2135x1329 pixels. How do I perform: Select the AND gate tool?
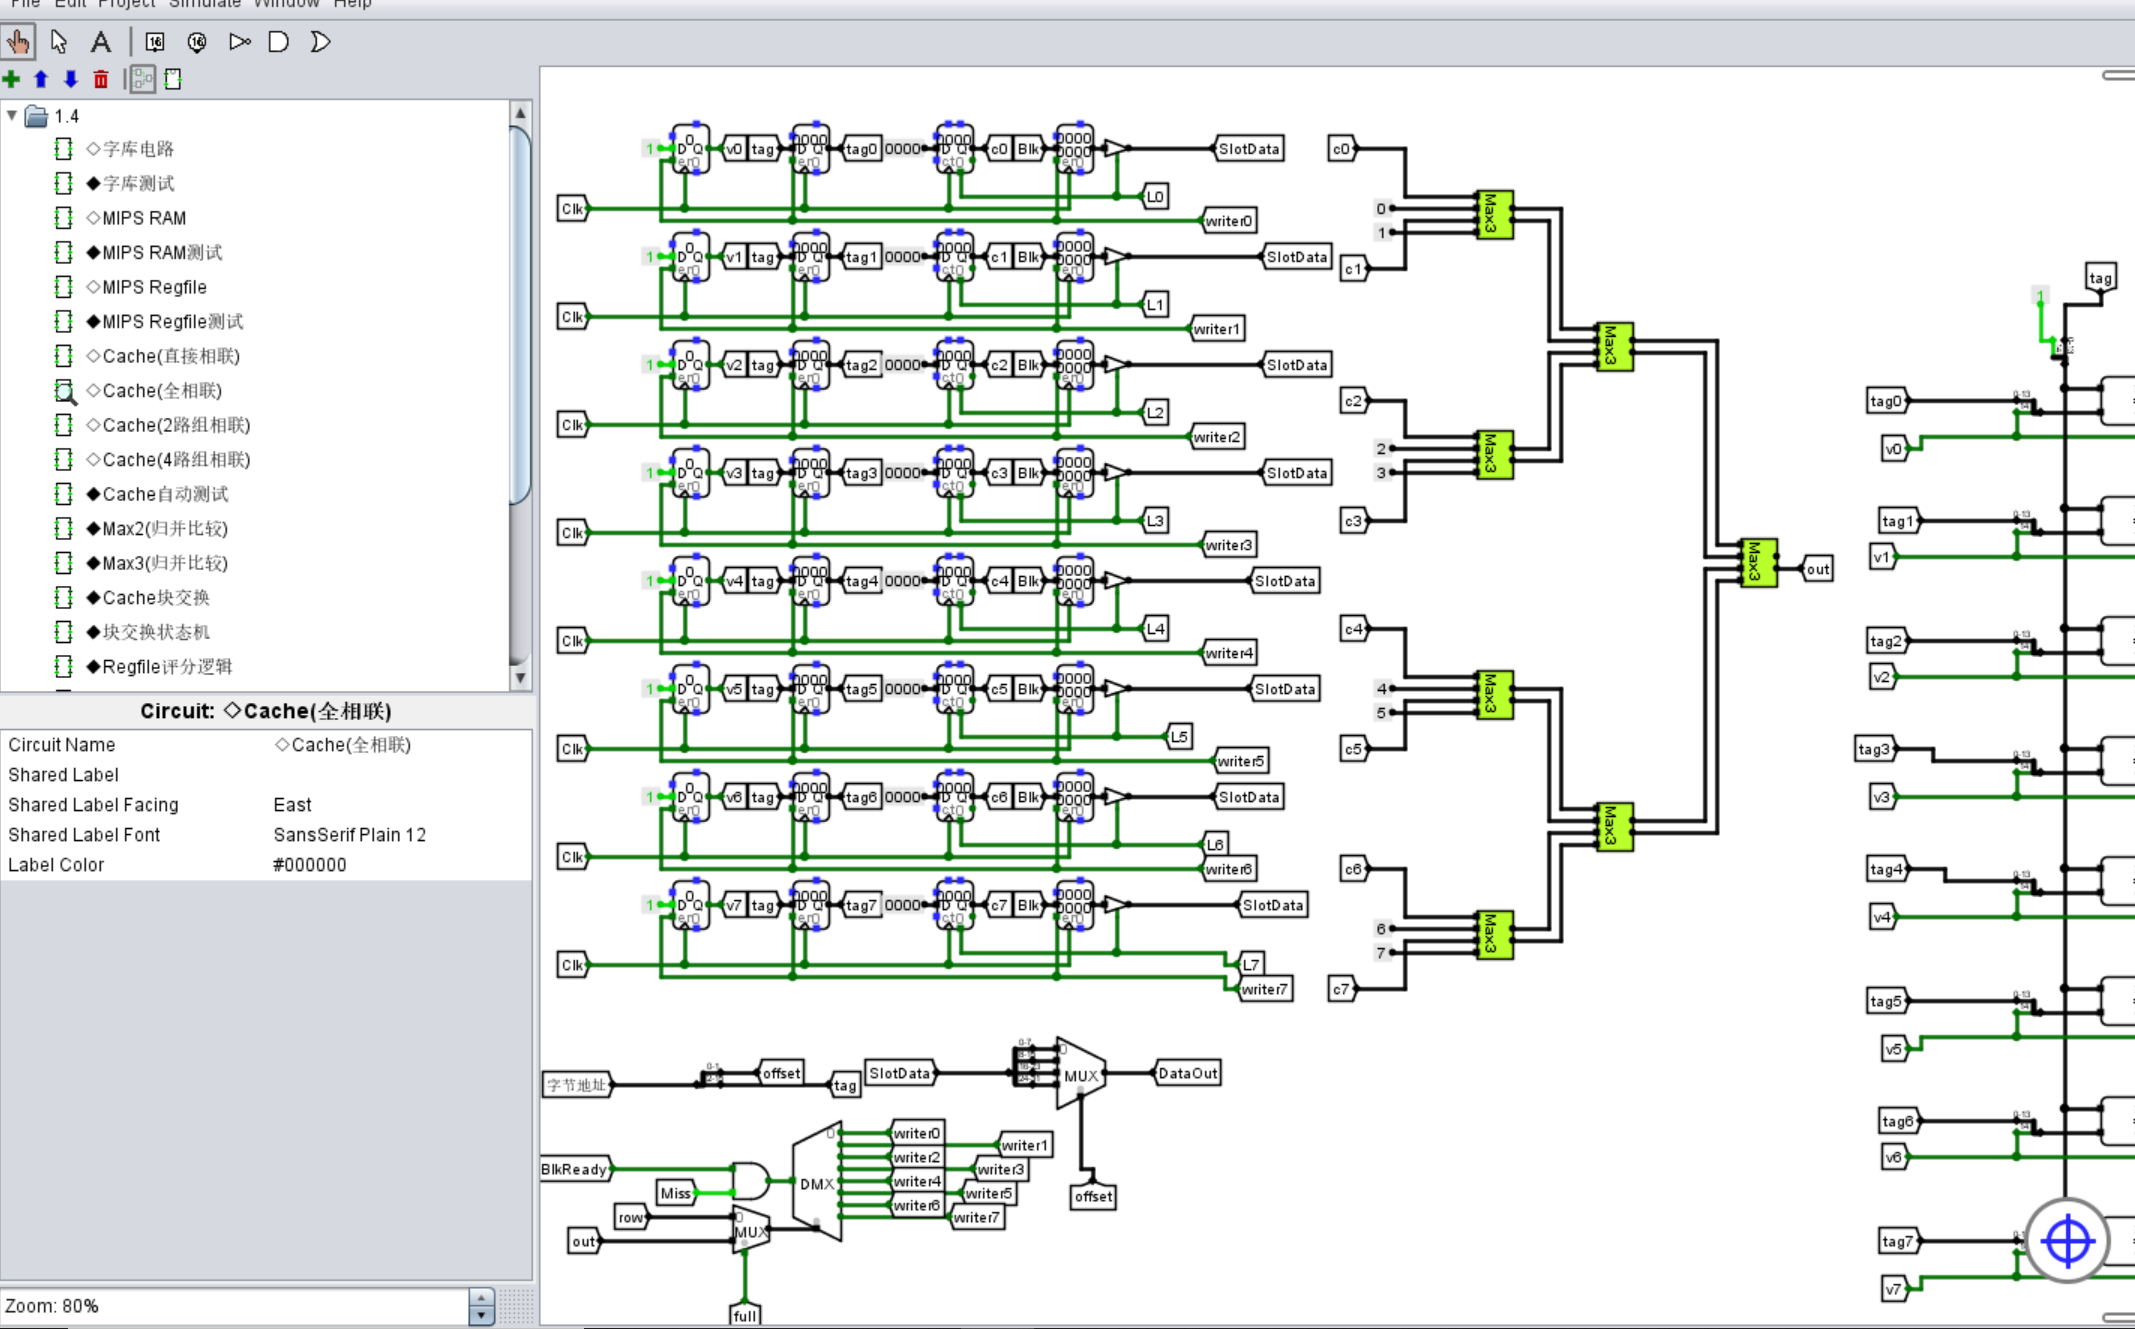(279, 42)
